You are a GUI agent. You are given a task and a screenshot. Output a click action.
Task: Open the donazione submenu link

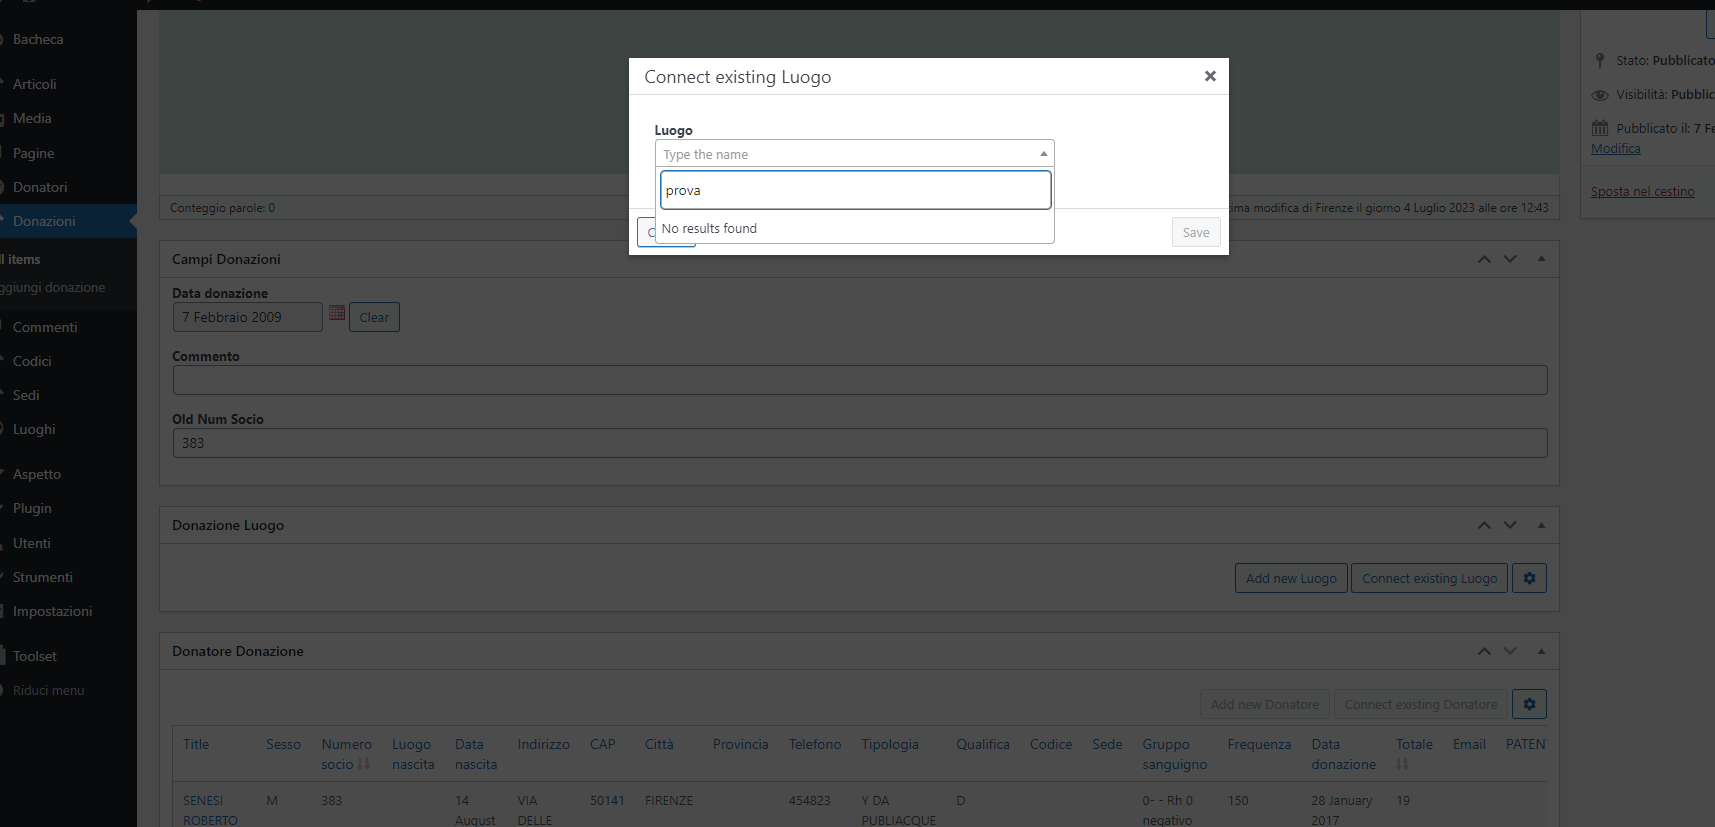pos(53,287)
